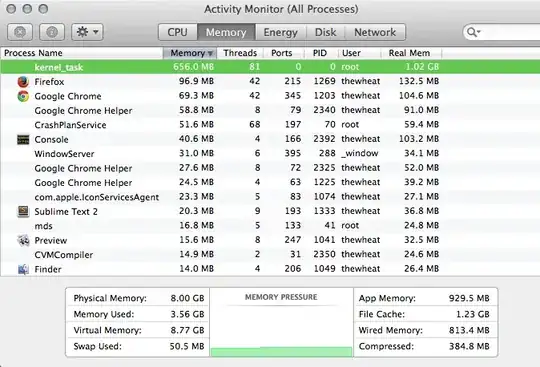Select the com.apple.IconServicesAgent process
This screenshot has height=367, width=540.
click(x=97, y=197)
